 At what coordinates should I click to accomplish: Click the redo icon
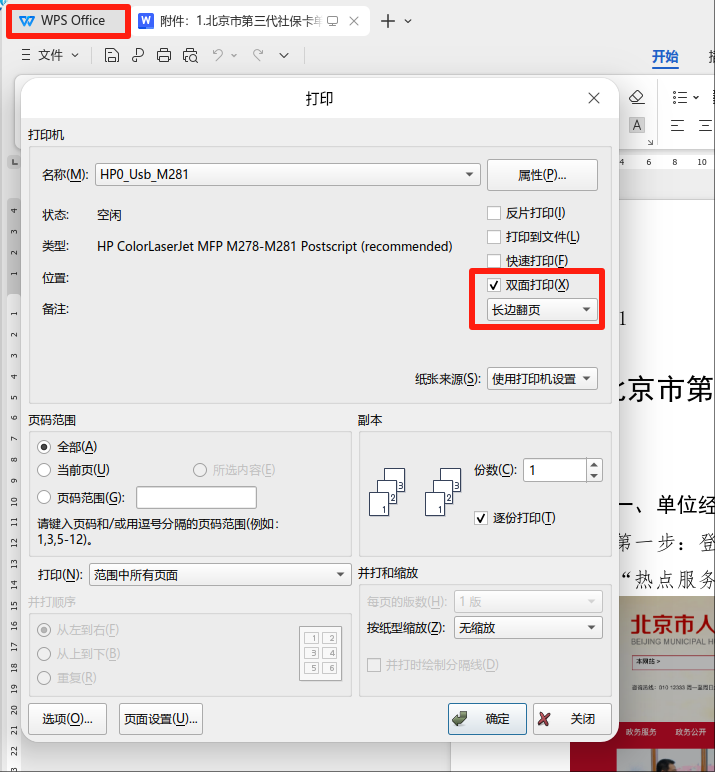click(x=258, y=55)
